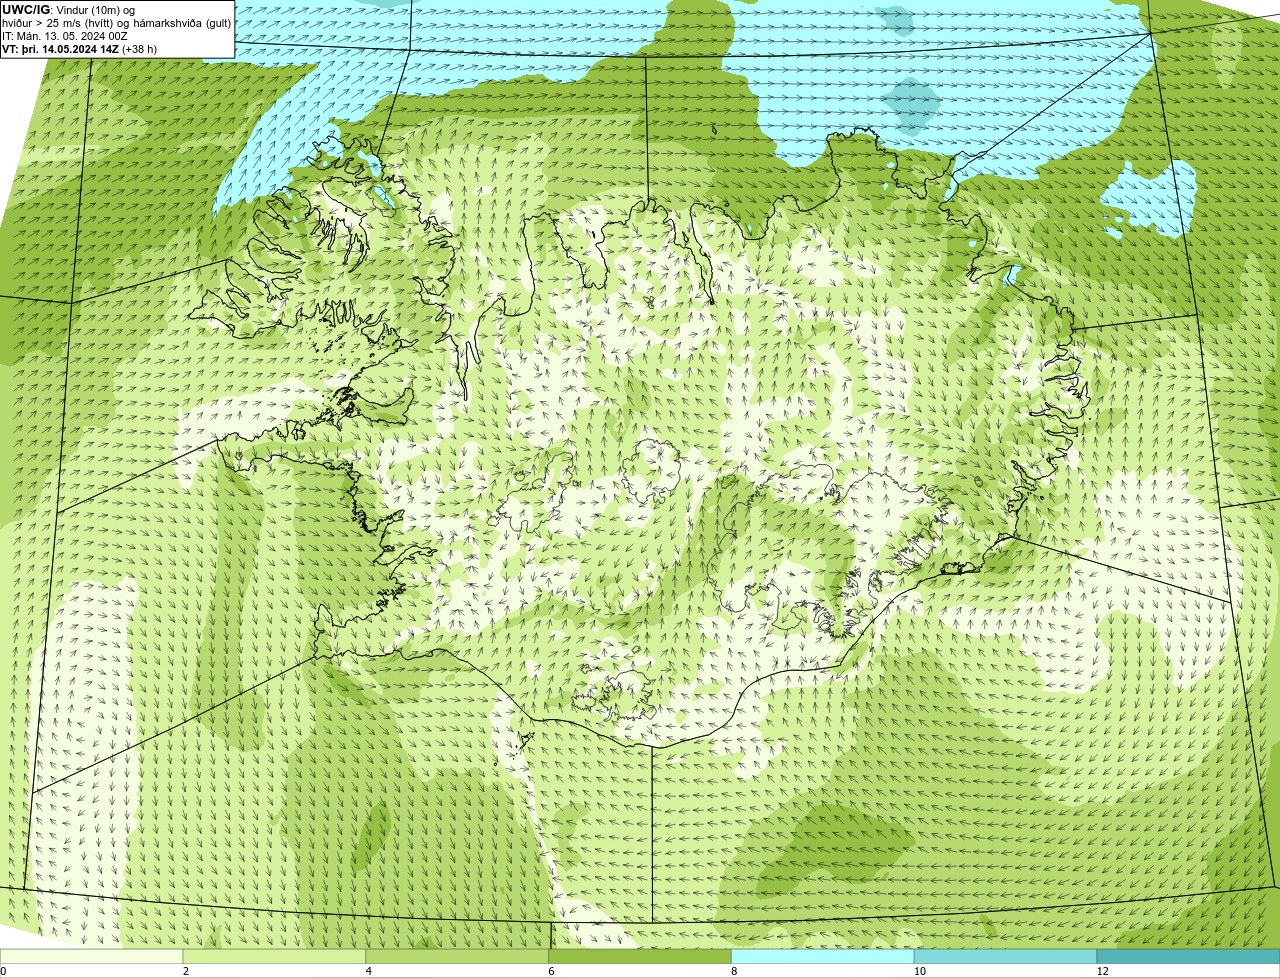1280x978 pixels.
Task: Click the medium green 4–6 legend swatch
Action: coord(458,956)
